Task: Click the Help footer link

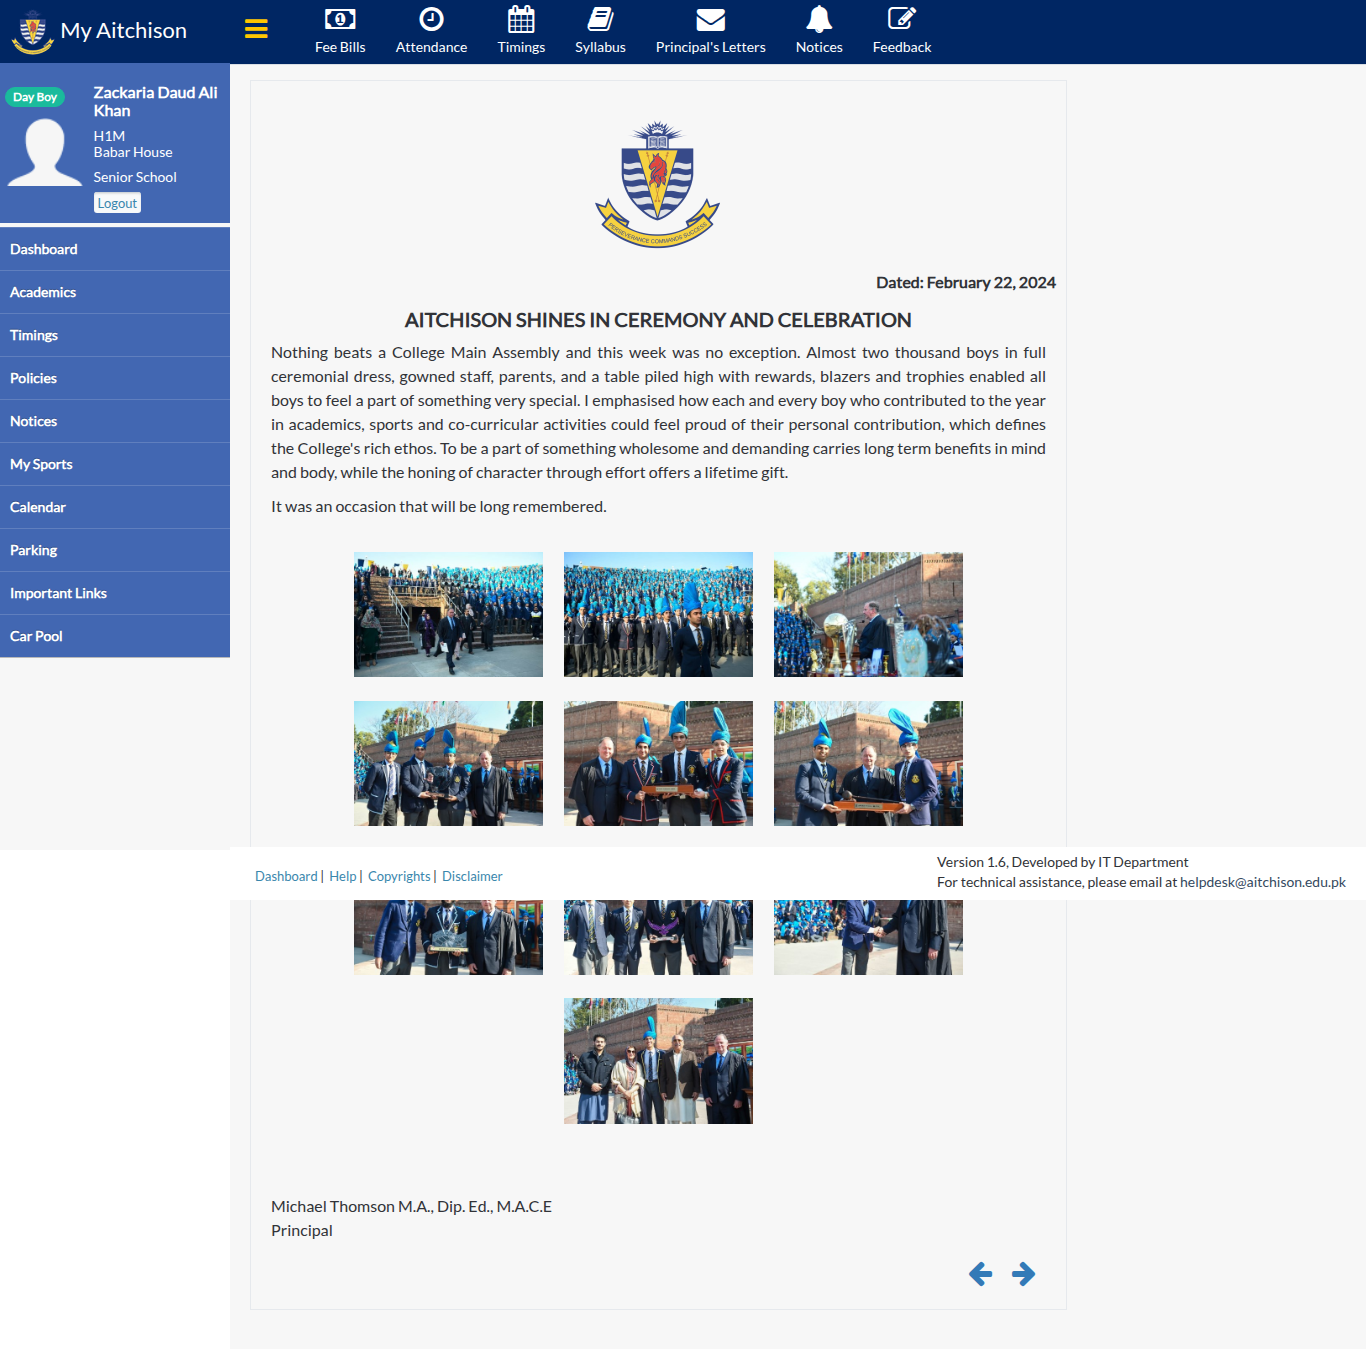Action: 343,876
